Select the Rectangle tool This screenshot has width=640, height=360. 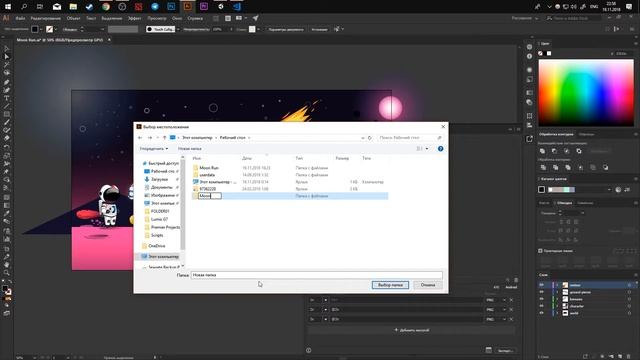[7, 114]
